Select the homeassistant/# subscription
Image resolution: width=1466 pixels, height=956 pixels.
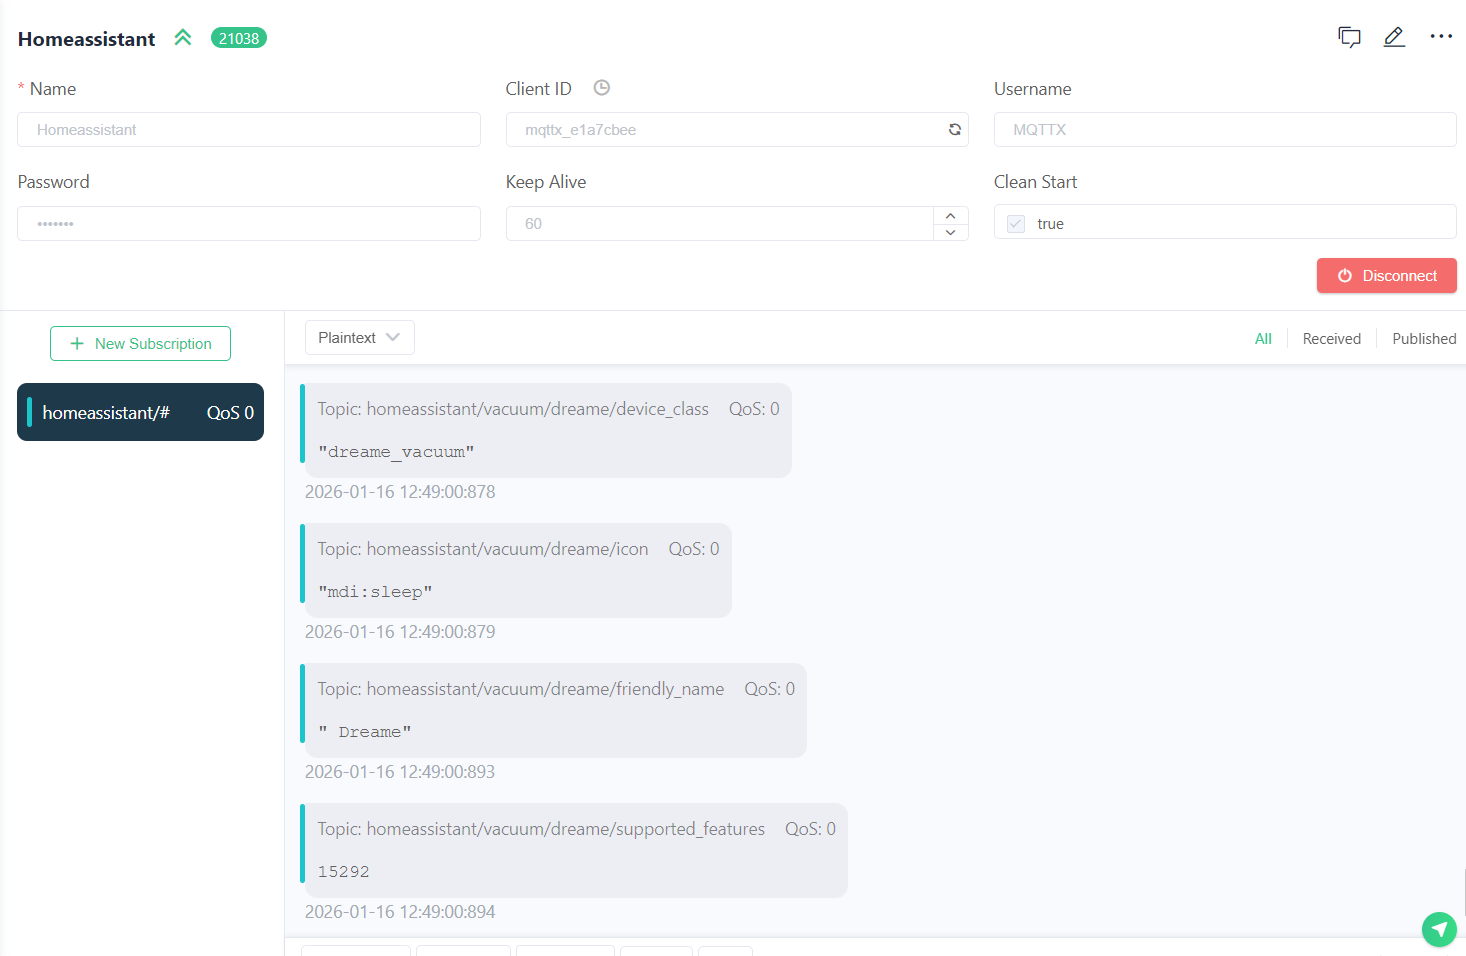(x=140, y=412)
